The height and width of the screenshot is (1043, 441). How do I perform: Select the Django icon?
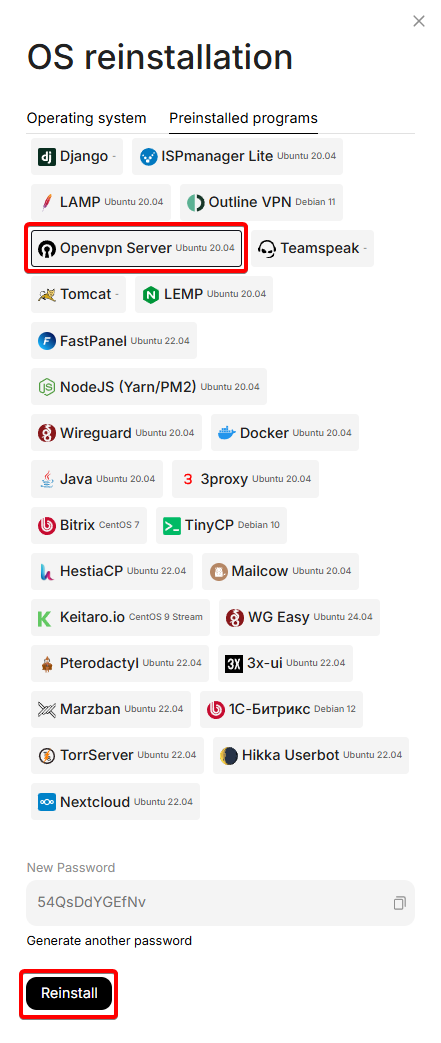47,157
